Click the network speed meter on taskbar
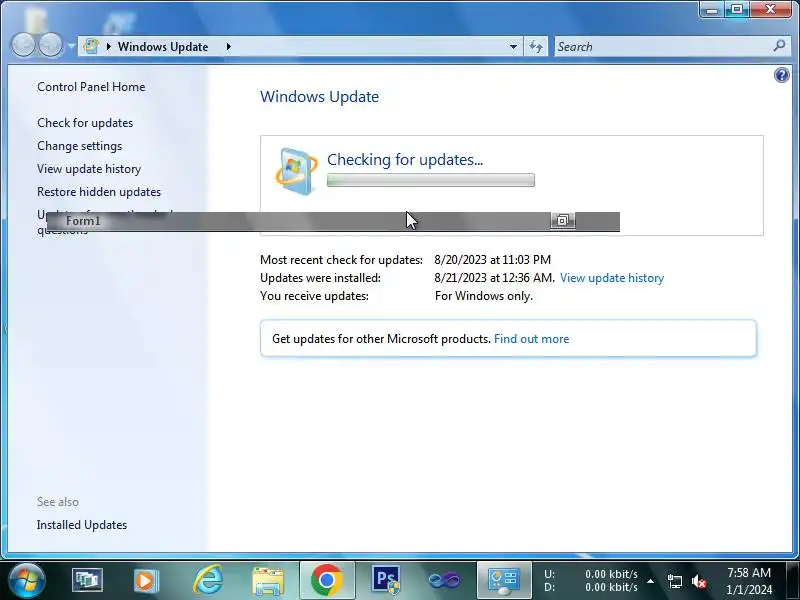The image size is (800, 600). point(591,581)
